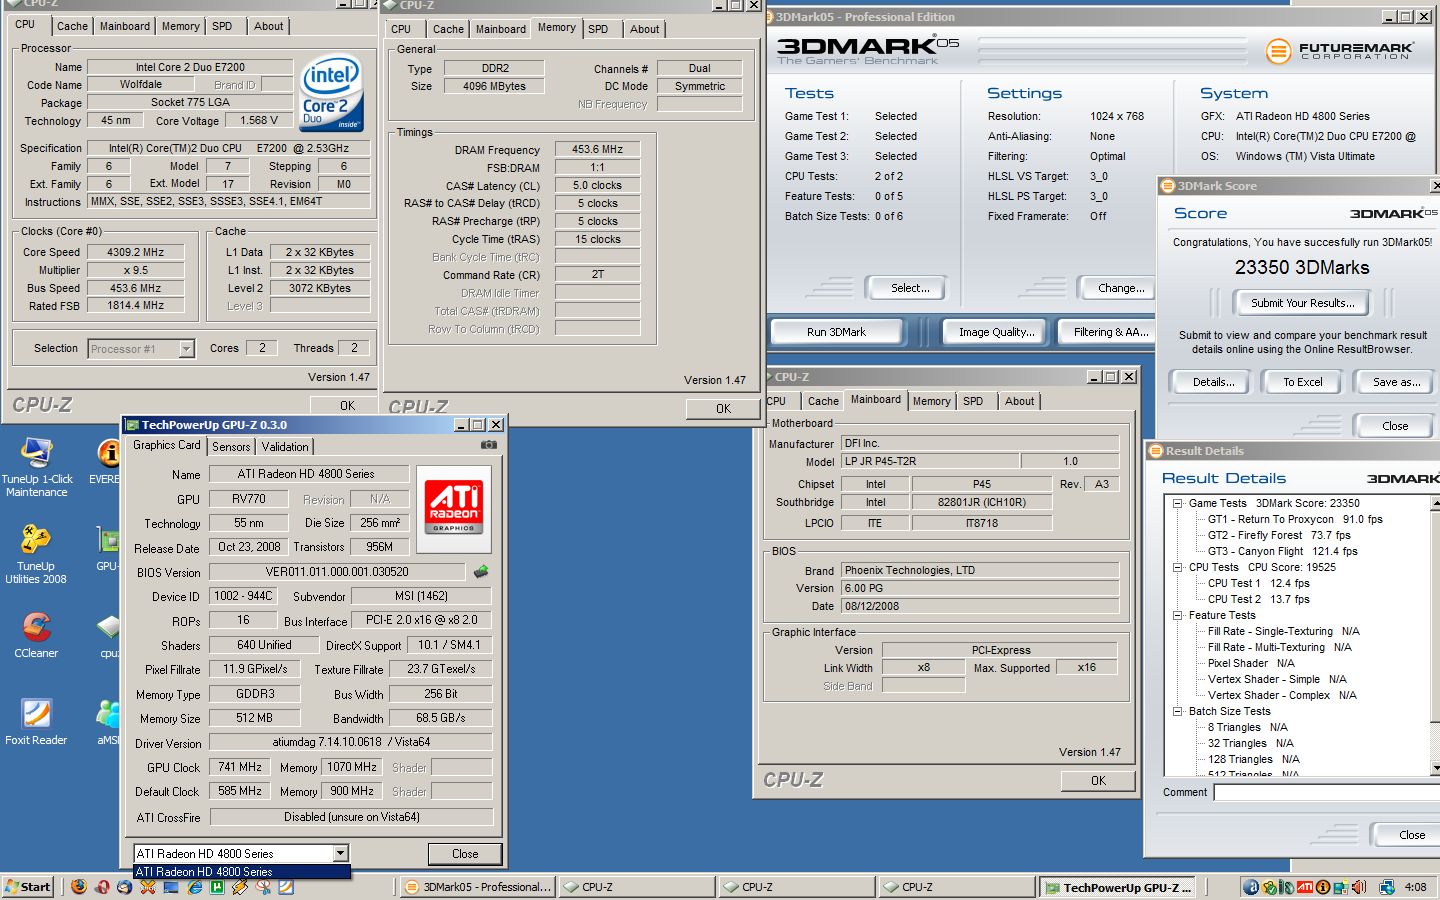The height and width of the screenshot is (900, 1440).
Task: Click the orange info tray icon
Action: (1323, 887)
